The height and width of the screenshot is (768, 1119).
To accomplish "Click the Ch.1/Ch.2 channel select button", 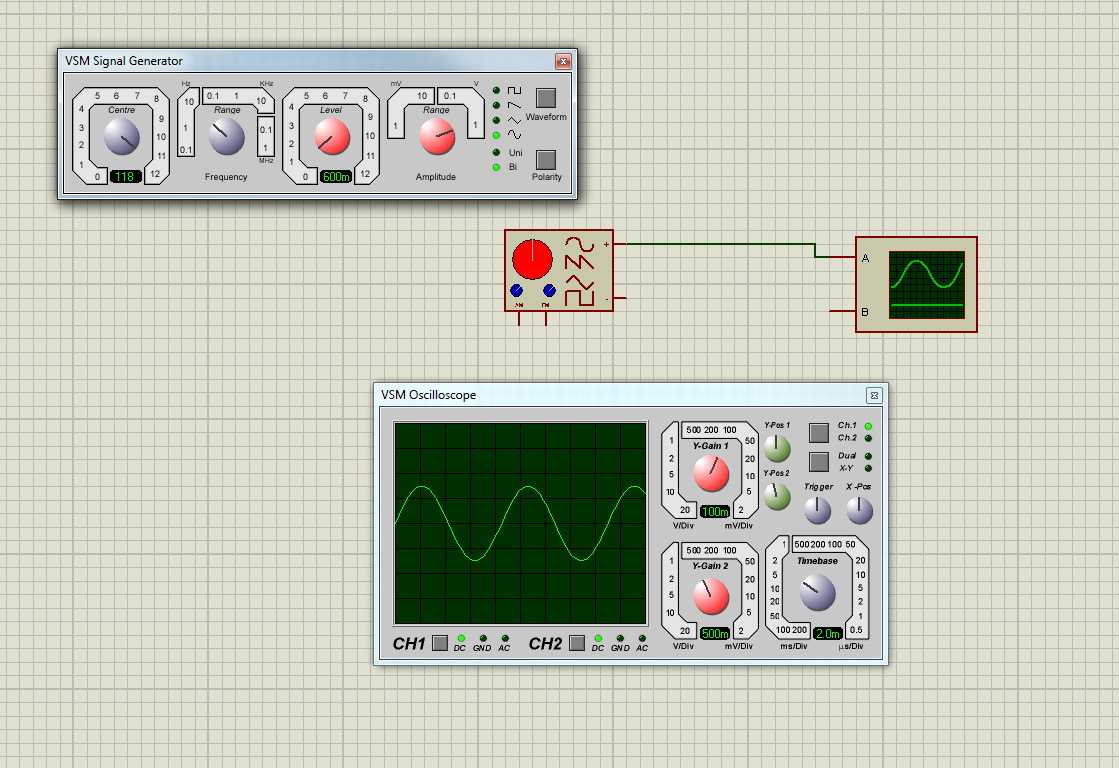I will click(x=819, y=432).
